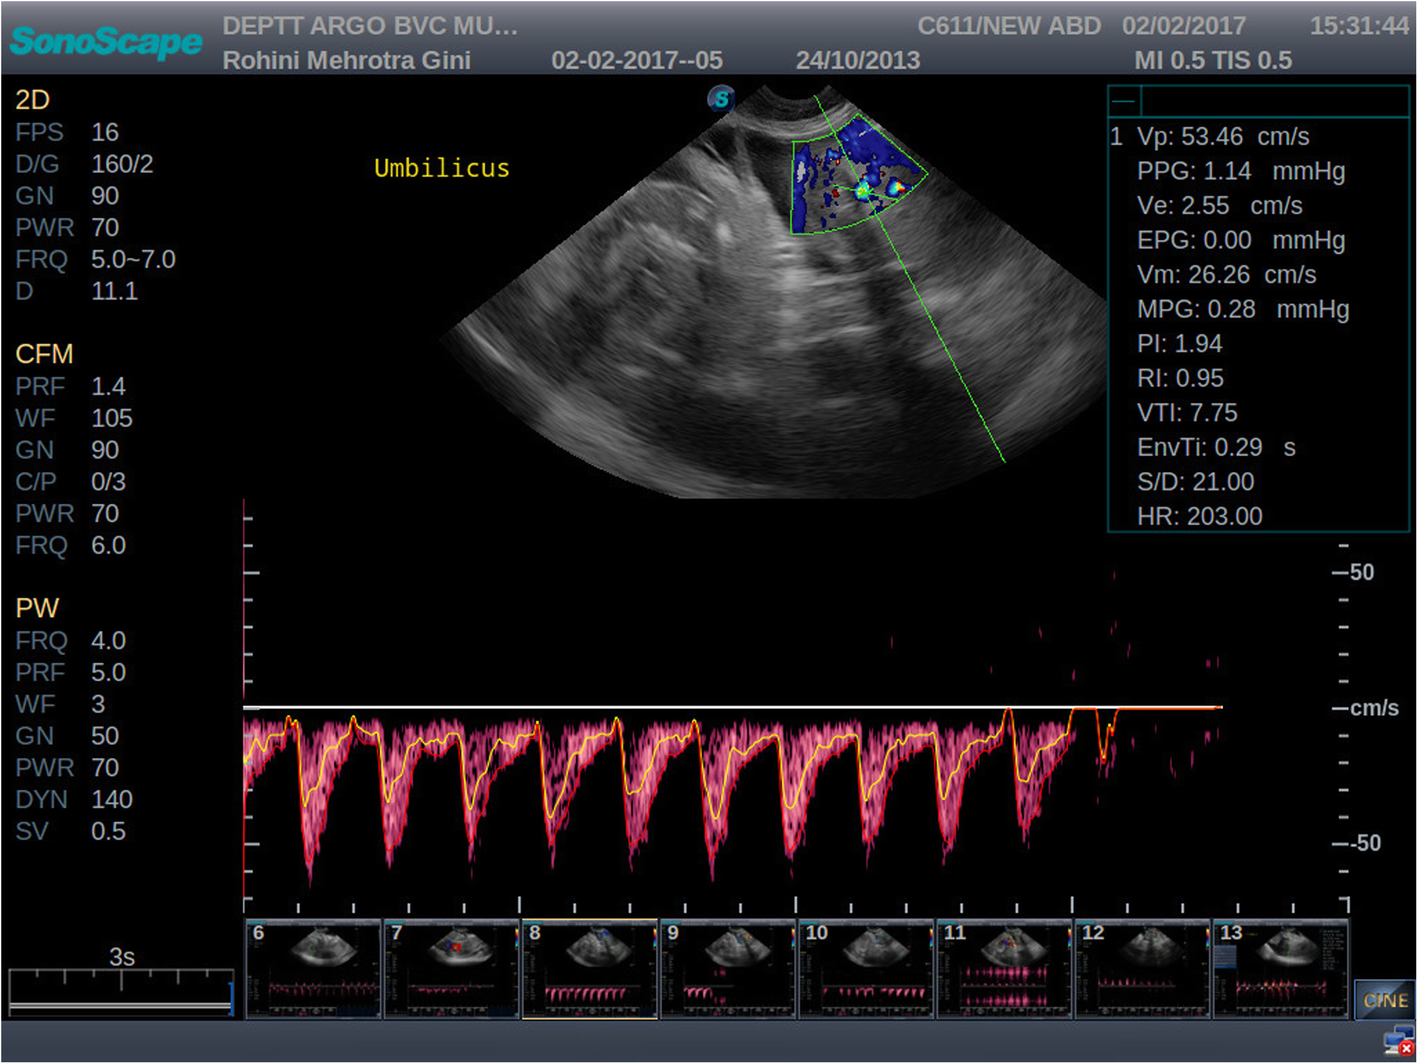Click the CFM PRF value 1.4

click(108, 386)
